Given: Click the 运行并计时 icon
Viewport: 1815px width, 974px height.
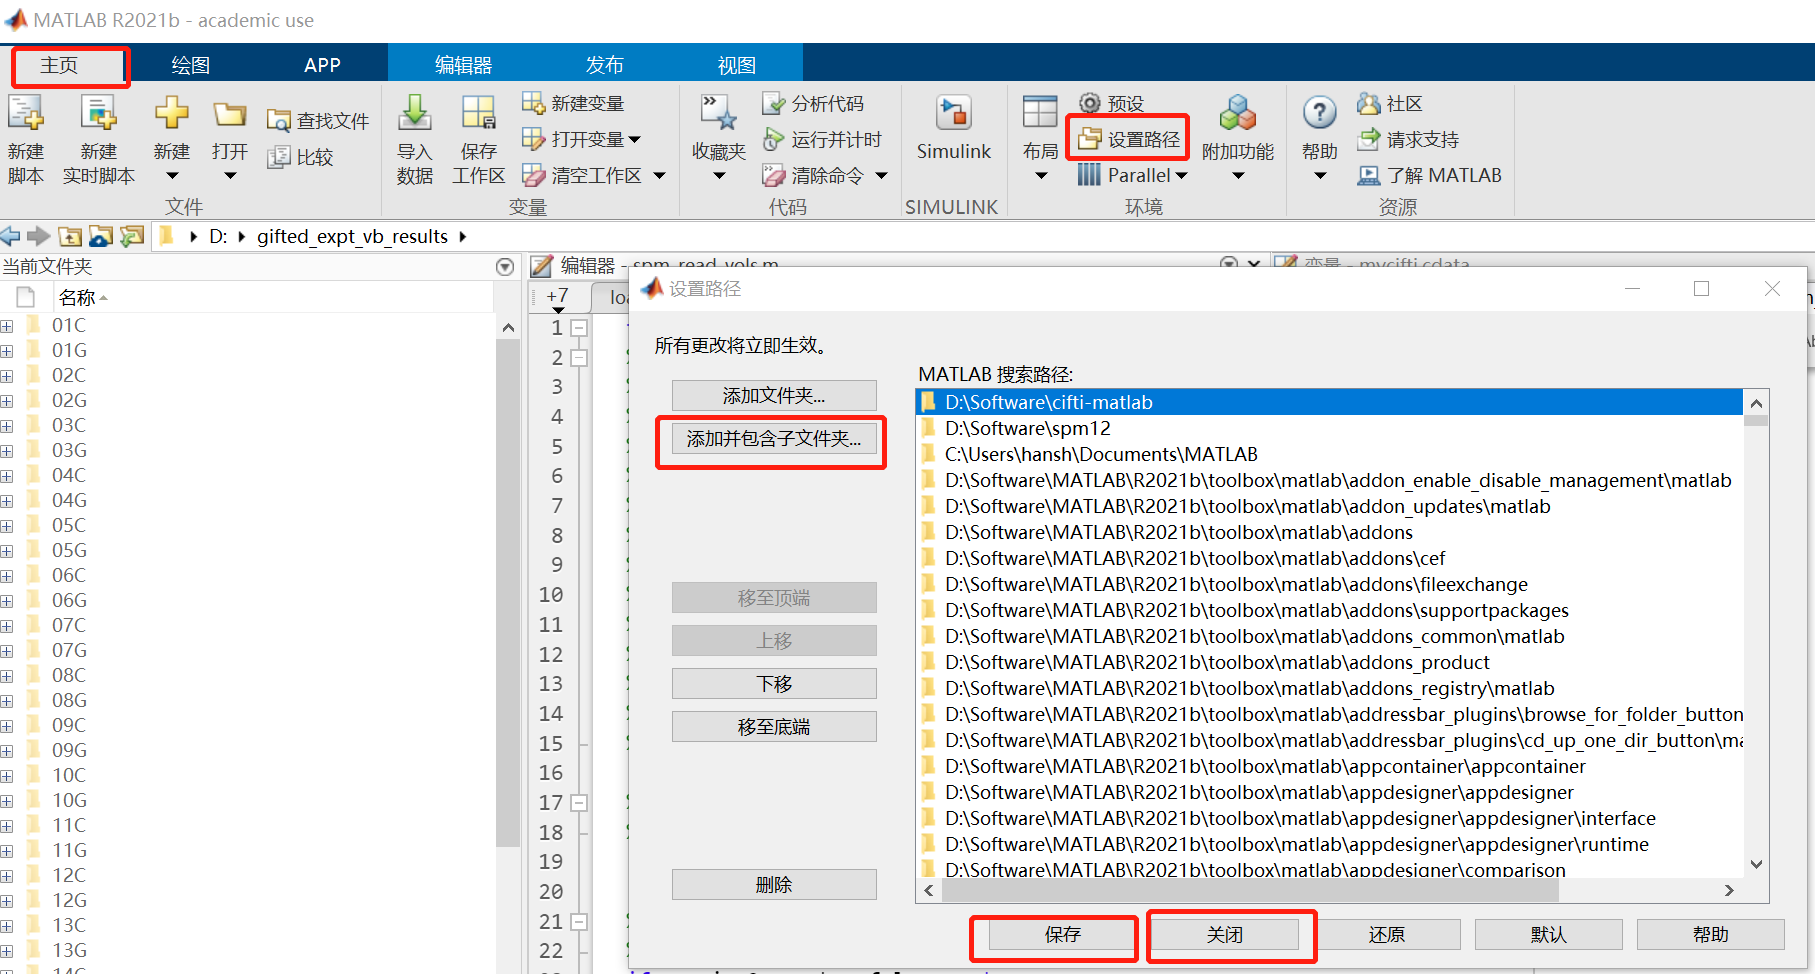Looking at the screenshot, I should click(x=822, y=139).
